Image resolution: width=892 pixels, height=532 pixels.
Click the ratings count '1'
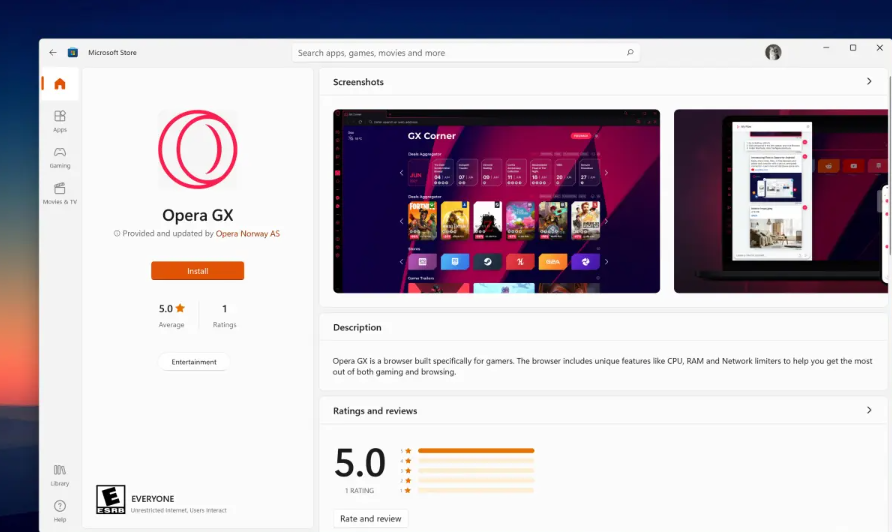224,308
